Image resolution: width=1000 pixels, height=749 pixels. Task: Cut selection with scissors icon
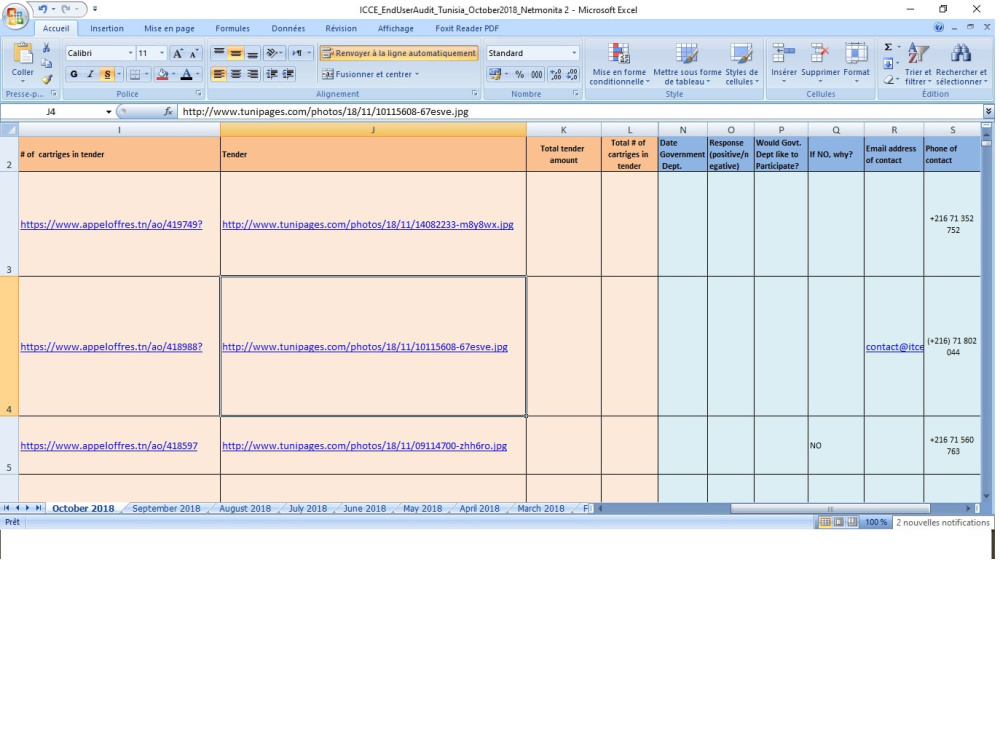click(47, 48)
